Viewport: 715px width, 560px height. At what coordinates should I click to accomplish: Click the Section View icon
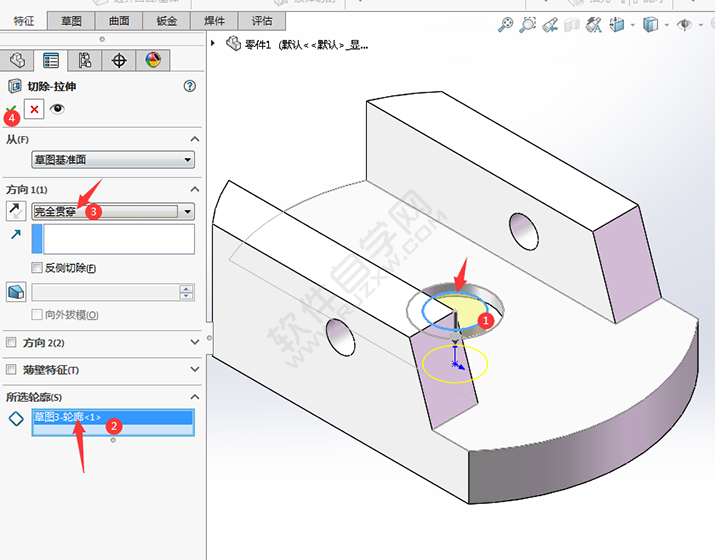point(572,25)
